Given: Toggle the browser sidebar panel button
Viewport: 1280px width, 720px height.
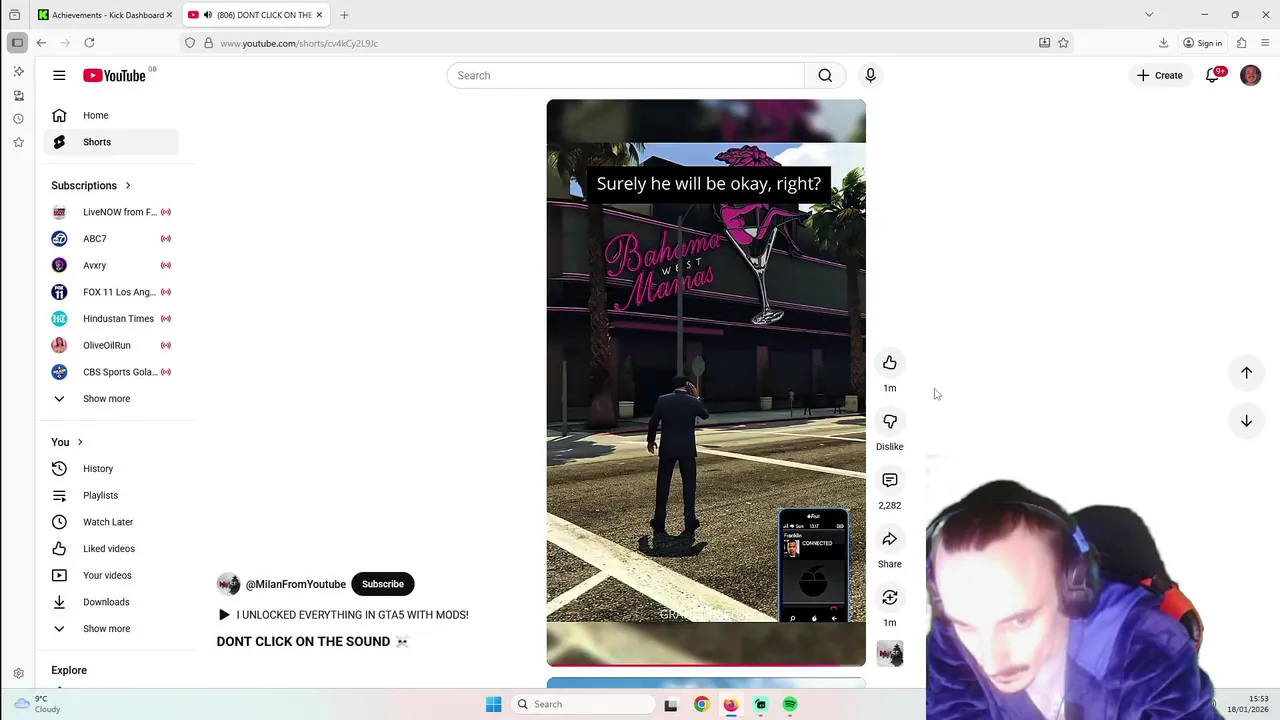Looking at the screenshot, I should (17, 43).
